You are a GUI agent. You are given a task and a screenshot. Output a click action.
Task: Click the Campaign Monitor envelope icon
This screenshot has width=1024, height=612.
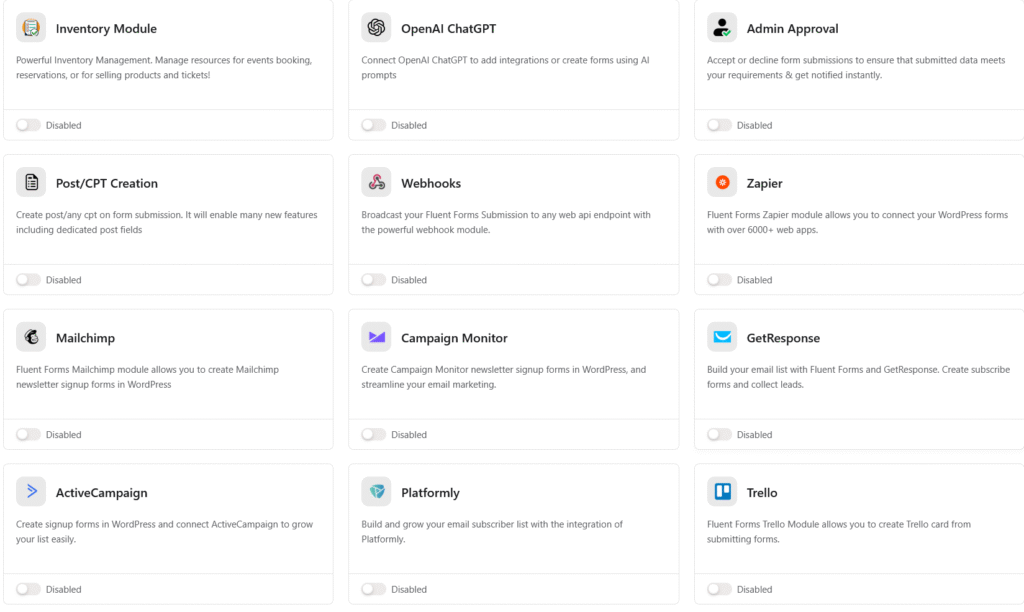click(376, 337)
